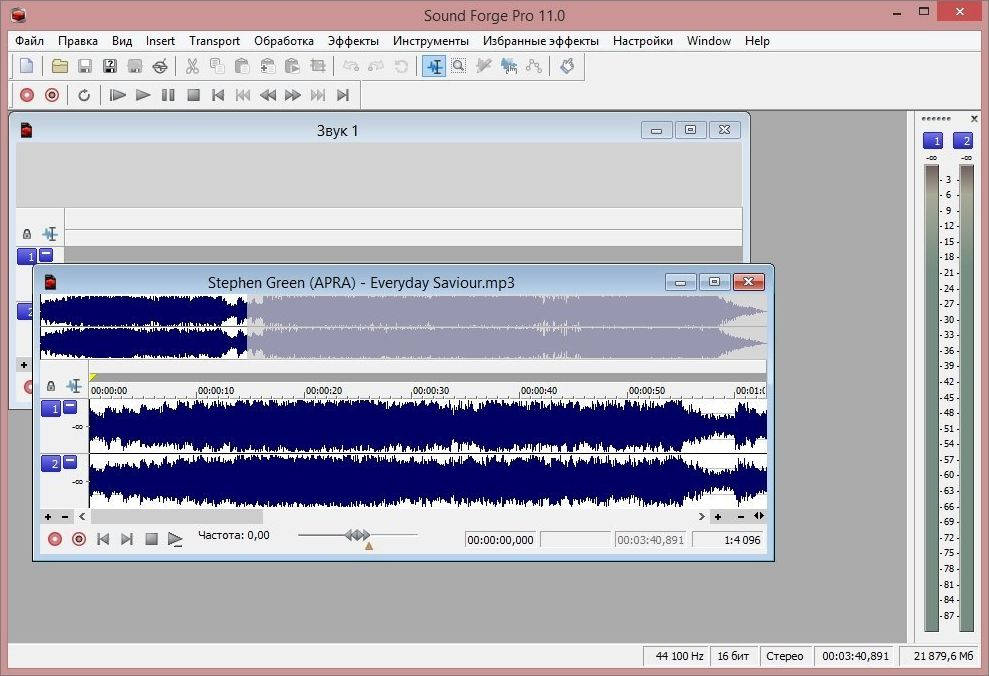Open a file using the folder icon

[x=60, y=66]
